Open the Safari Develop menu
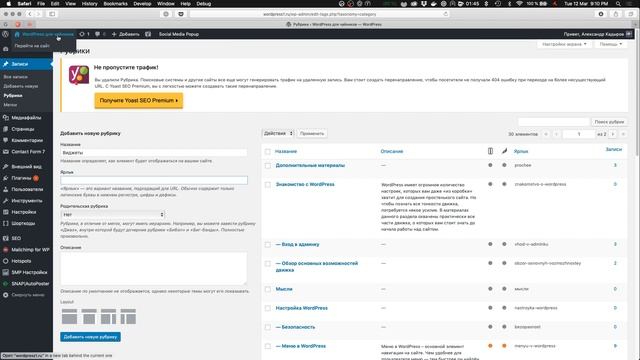 click(x=142, y=4)
